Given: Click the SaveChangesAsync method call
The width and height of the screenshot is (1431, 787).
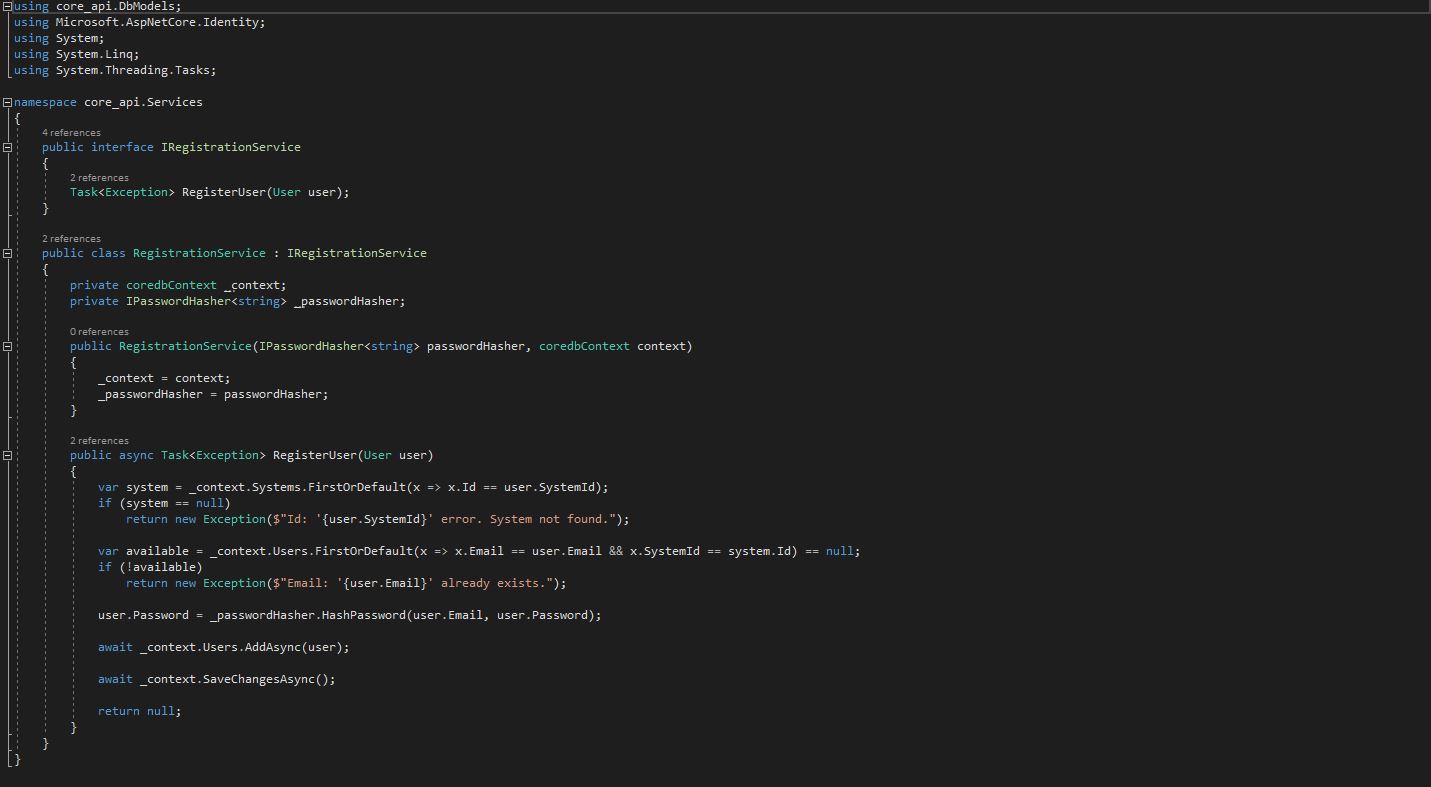Looking at the screenshot, I should click(259, 679).
